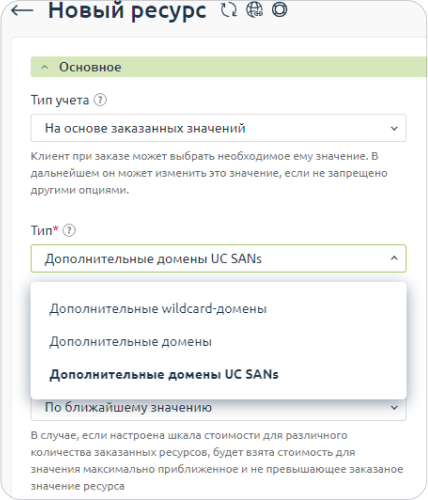Click the arrow in По ближайшему значению field
The image size is (428, 500).
(x=394, y=408)
